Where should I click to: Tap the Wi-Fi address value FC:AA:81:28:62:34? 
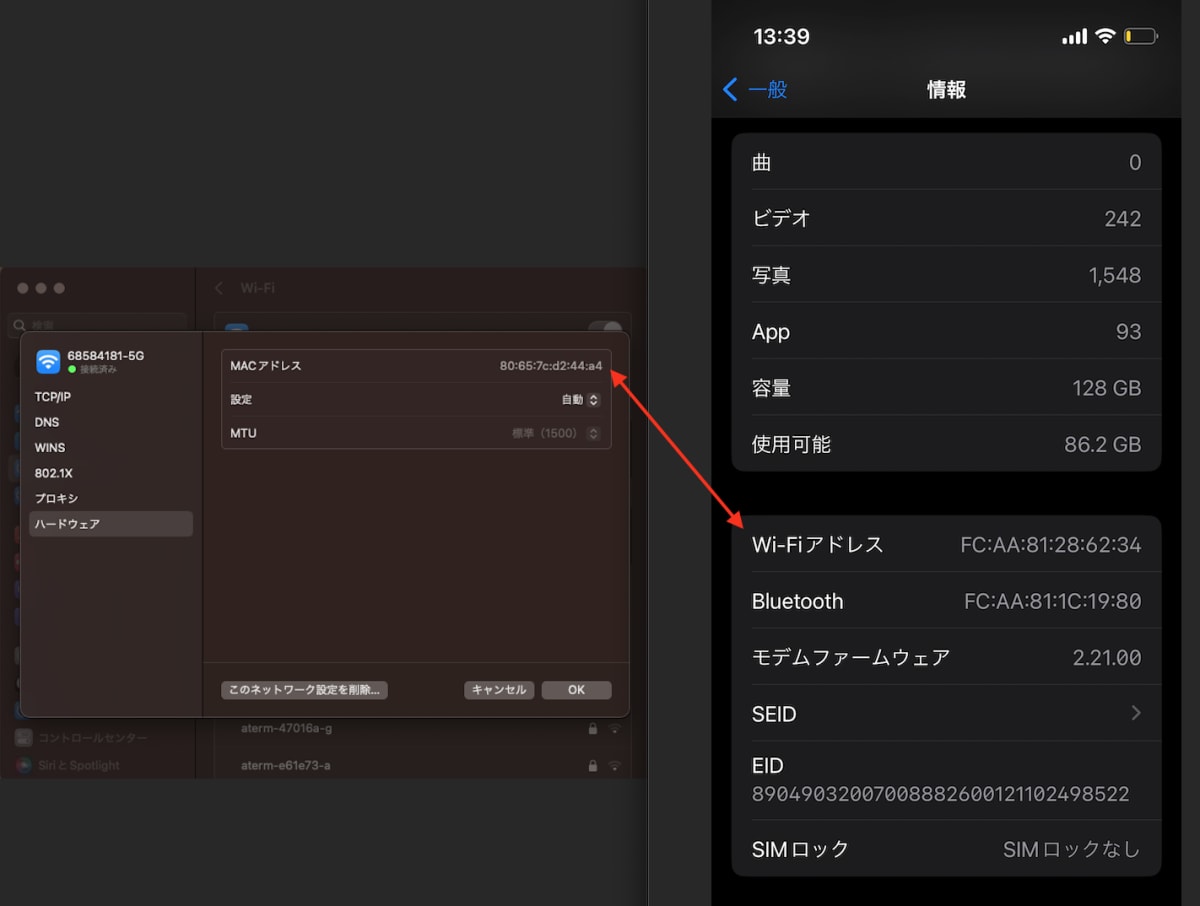tap(1051, 545)
